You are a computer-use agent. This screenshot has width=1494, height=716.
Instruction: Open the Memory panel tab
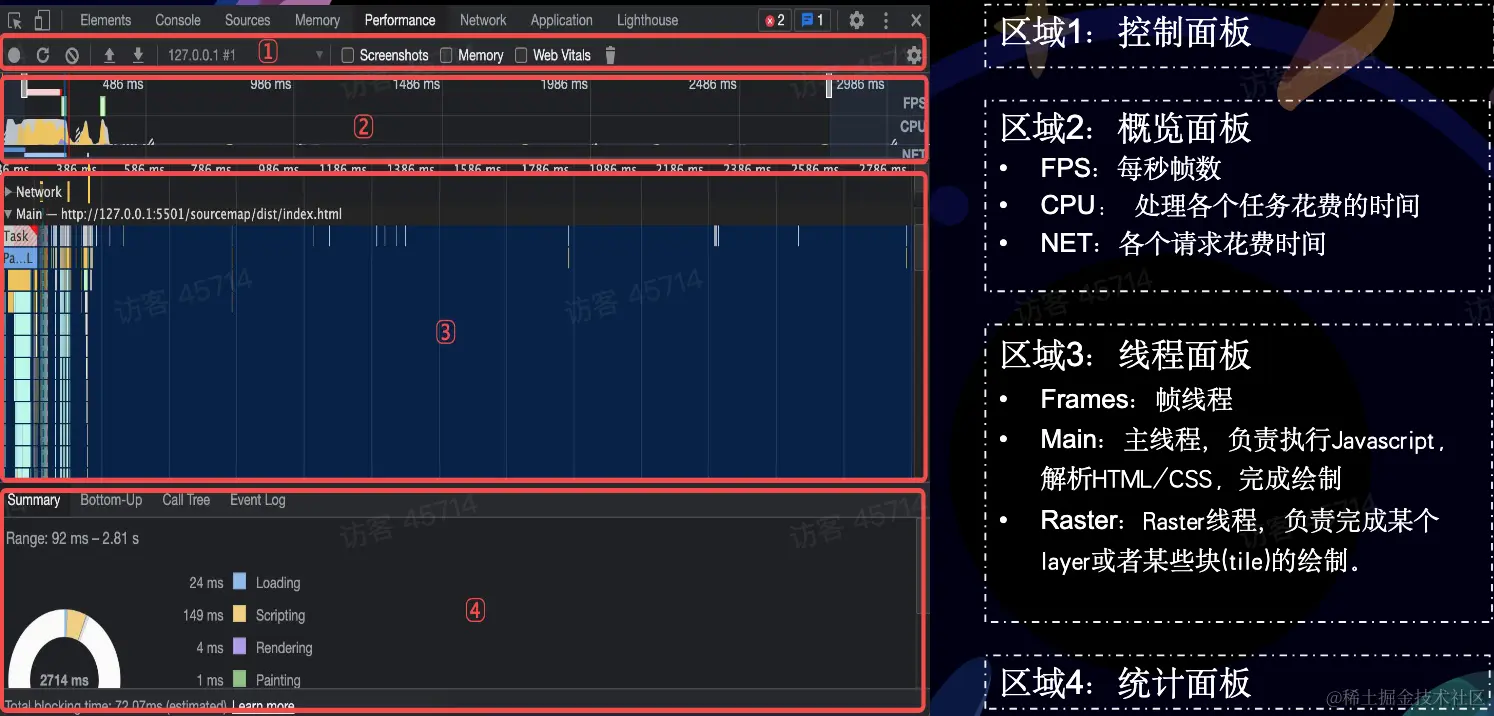pyautogui.click(x=317, y=20)
